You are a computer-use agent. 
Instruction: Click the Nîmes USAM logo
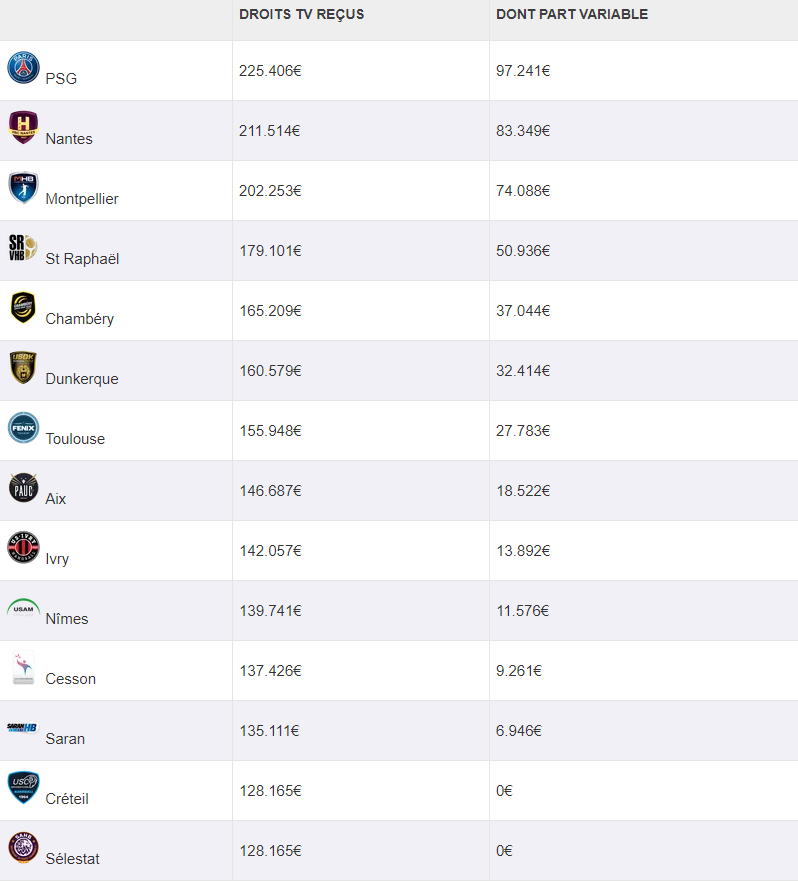(23, 608)
